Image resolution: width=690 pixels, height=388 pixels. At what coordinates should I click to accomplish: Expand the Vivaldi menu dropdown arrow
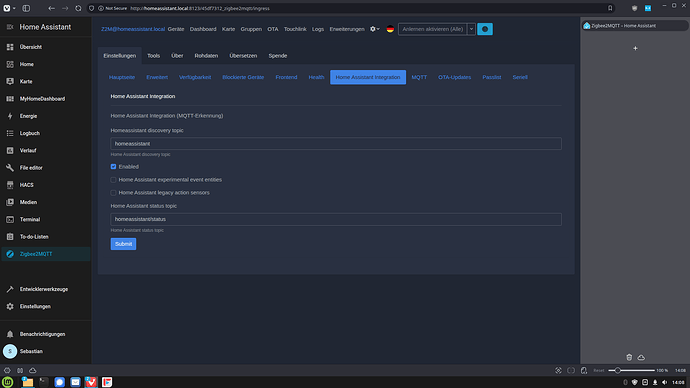coord(14,8)
